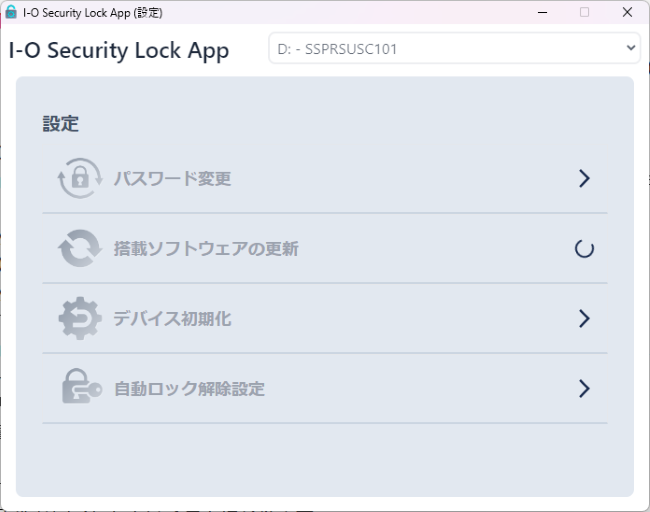Open the パスワード変更 menu entry

(172, 179)
